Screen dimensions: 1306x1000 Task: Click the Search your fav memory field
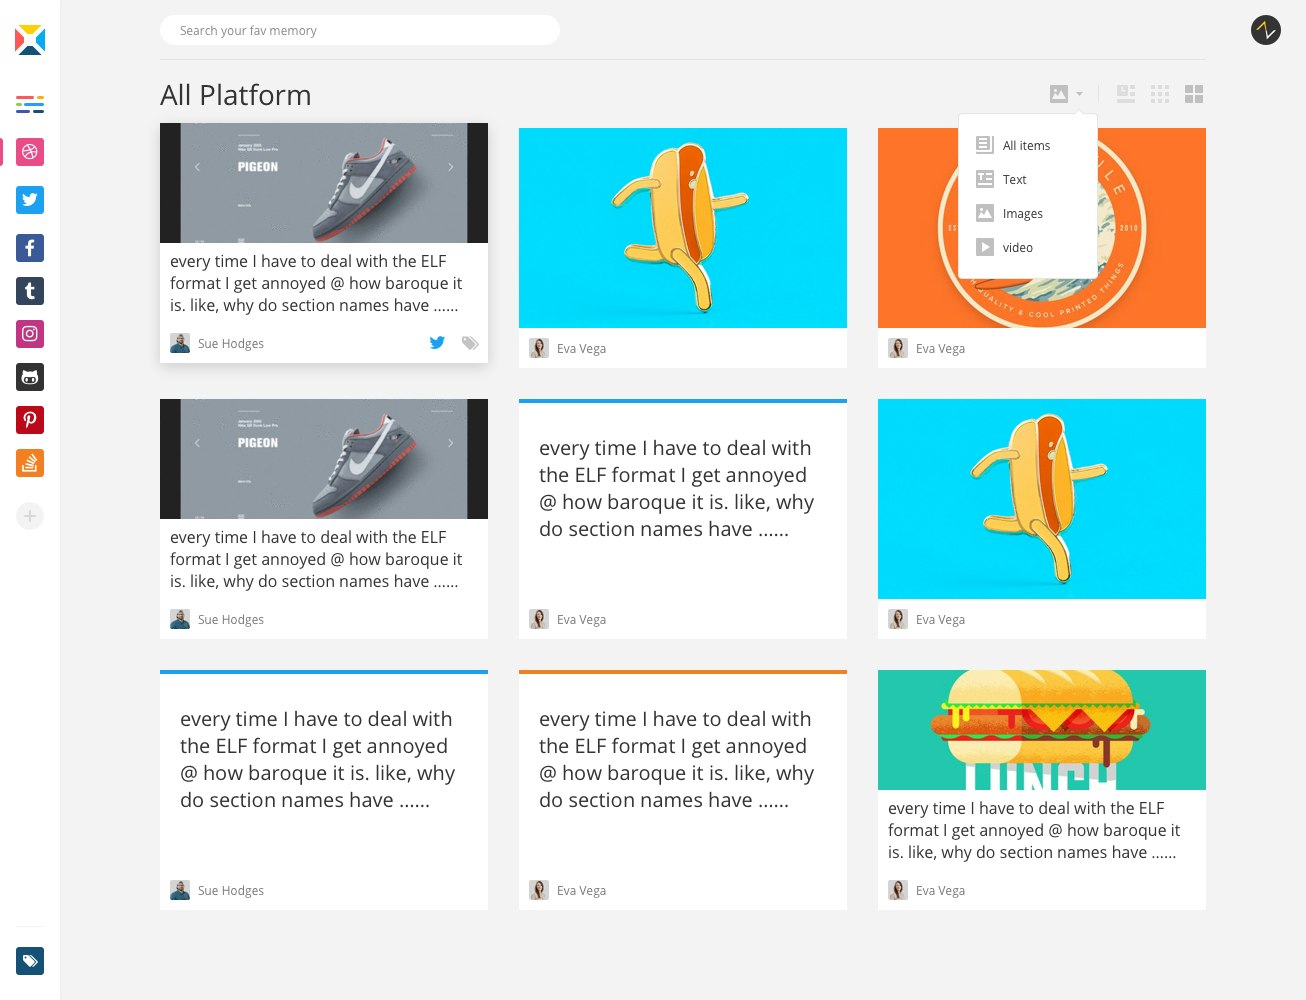360,30
